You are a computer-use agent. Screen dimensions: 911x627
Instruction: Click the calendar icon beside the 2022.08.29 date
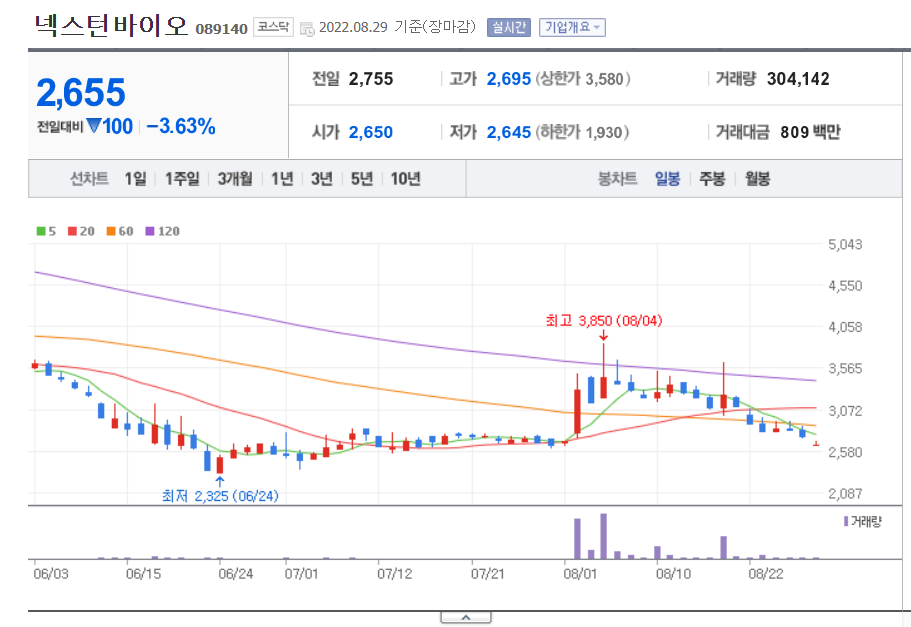pos(307,28)
